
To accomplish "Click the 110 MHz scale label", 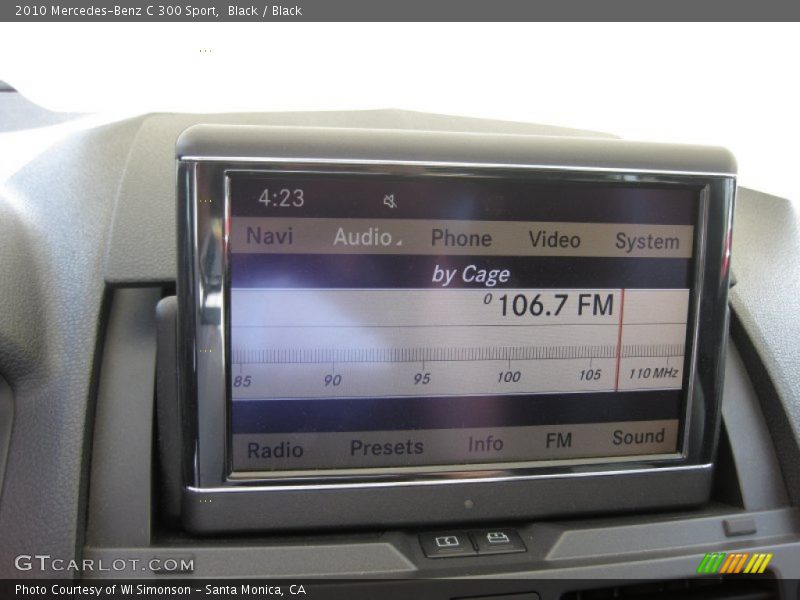I will (x=653, y=373).
